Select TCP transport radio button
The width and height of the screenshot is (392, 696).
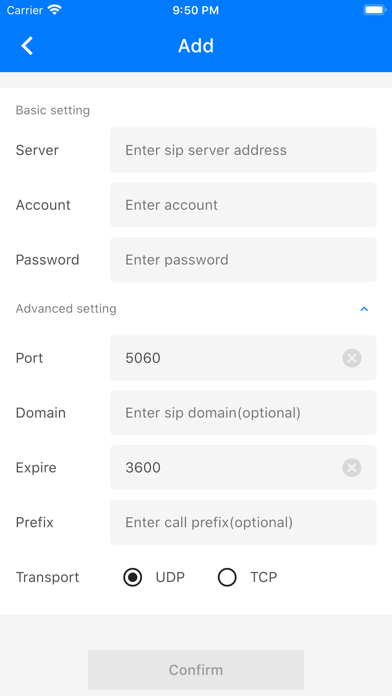click(x=227, y=577)
